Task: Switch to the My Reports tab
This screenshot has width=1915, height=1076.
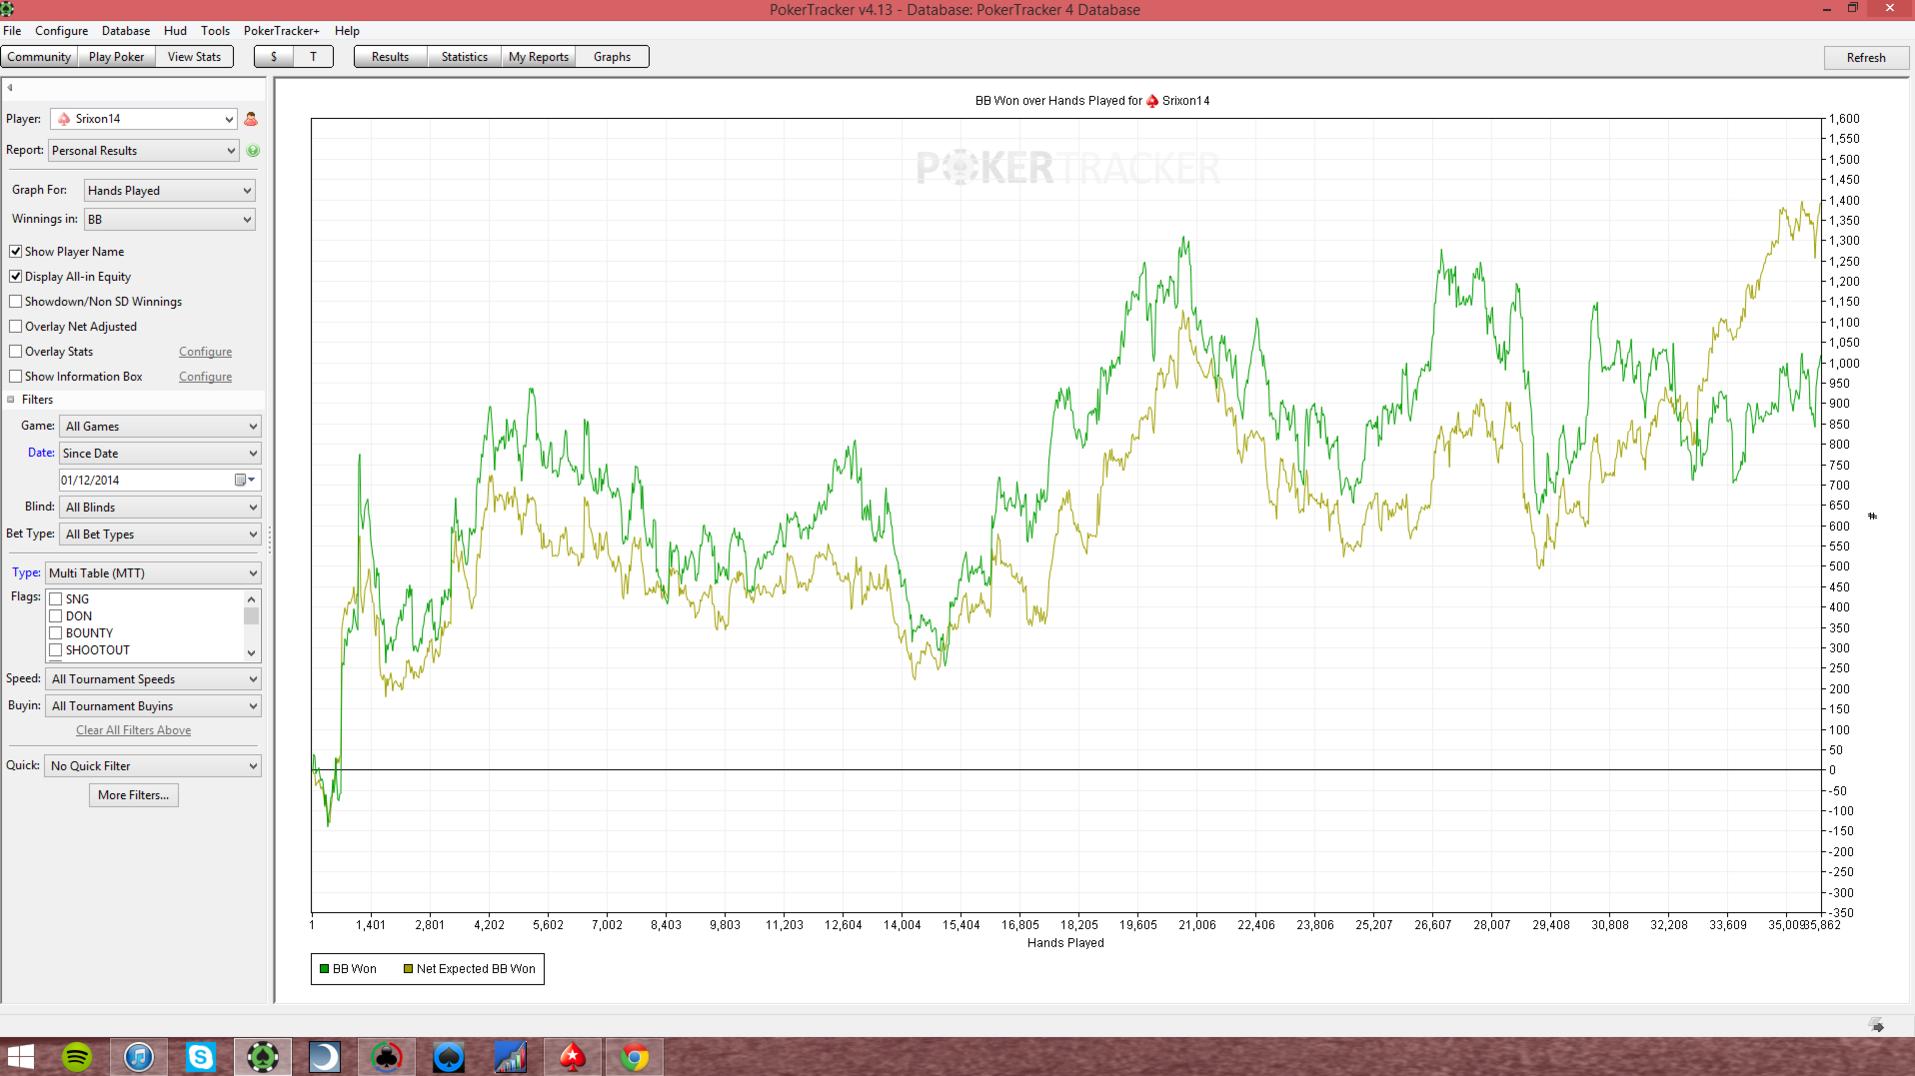Action: (538, 57)
